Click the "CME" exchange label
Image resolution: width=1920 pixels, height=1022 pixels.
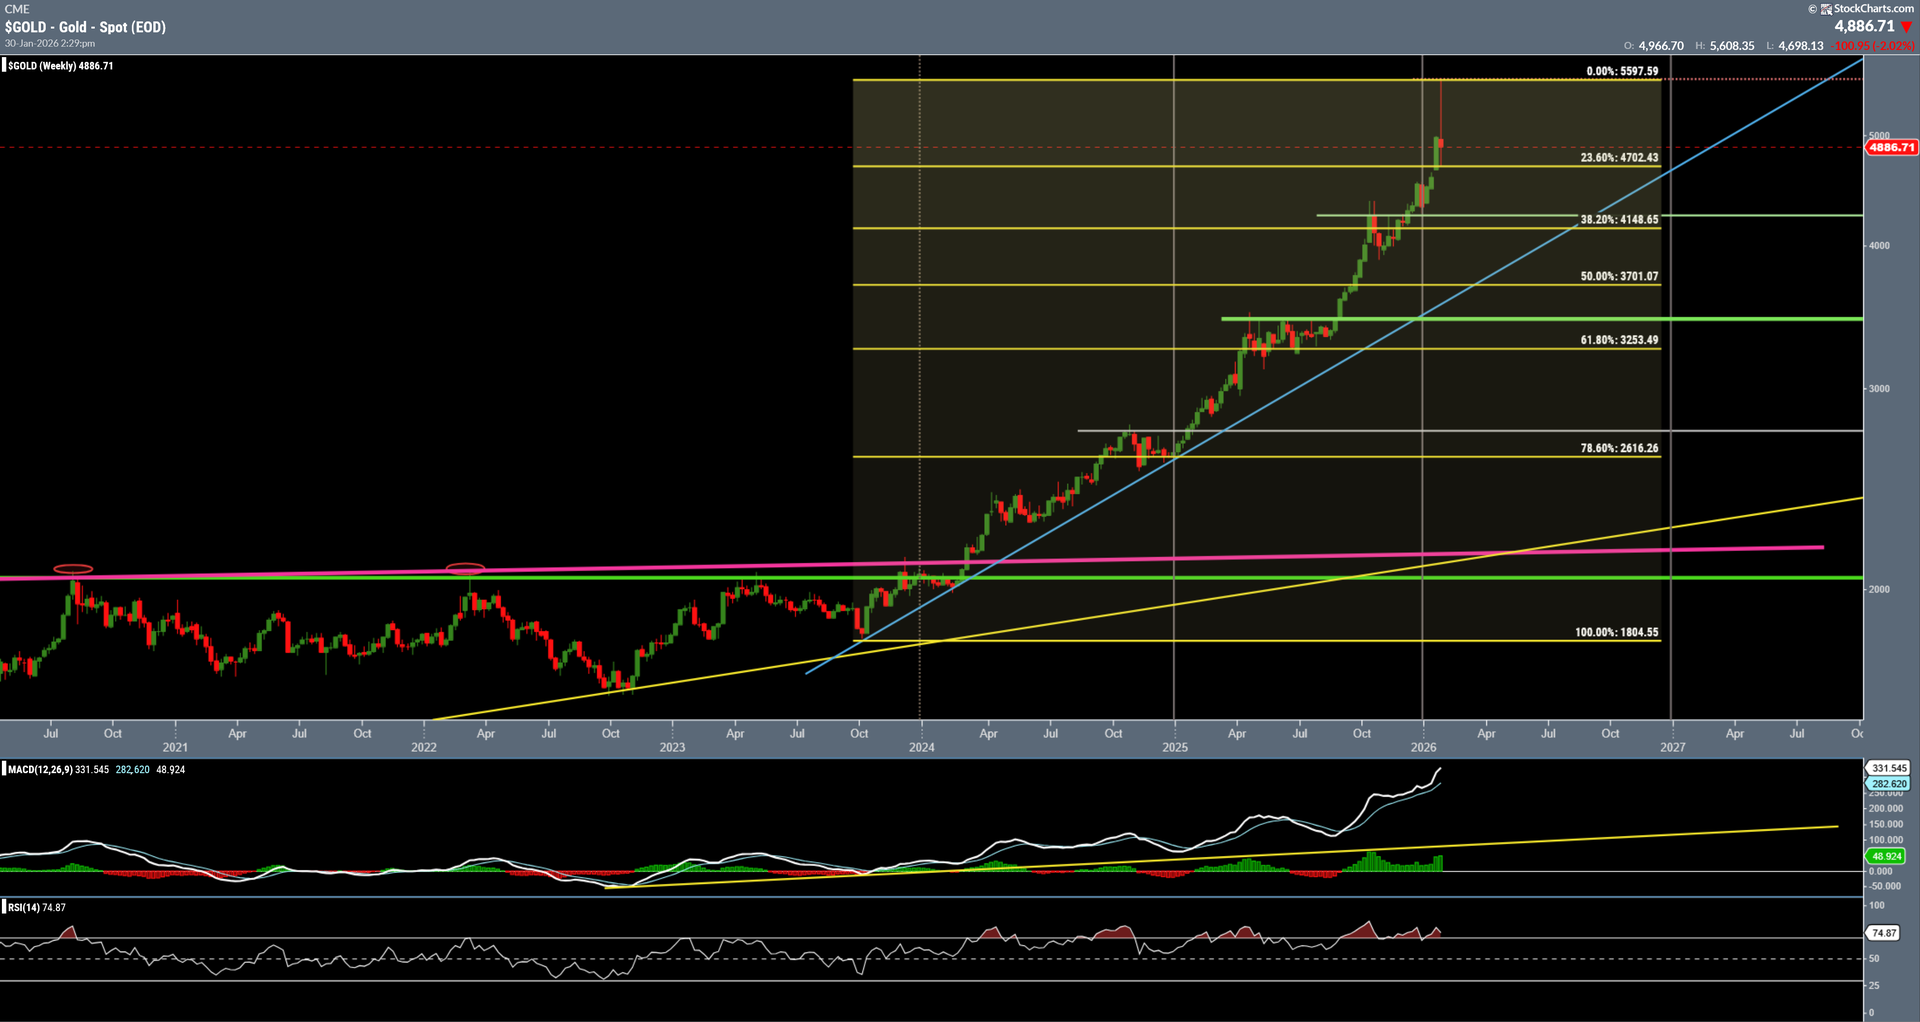pos(17,9)
